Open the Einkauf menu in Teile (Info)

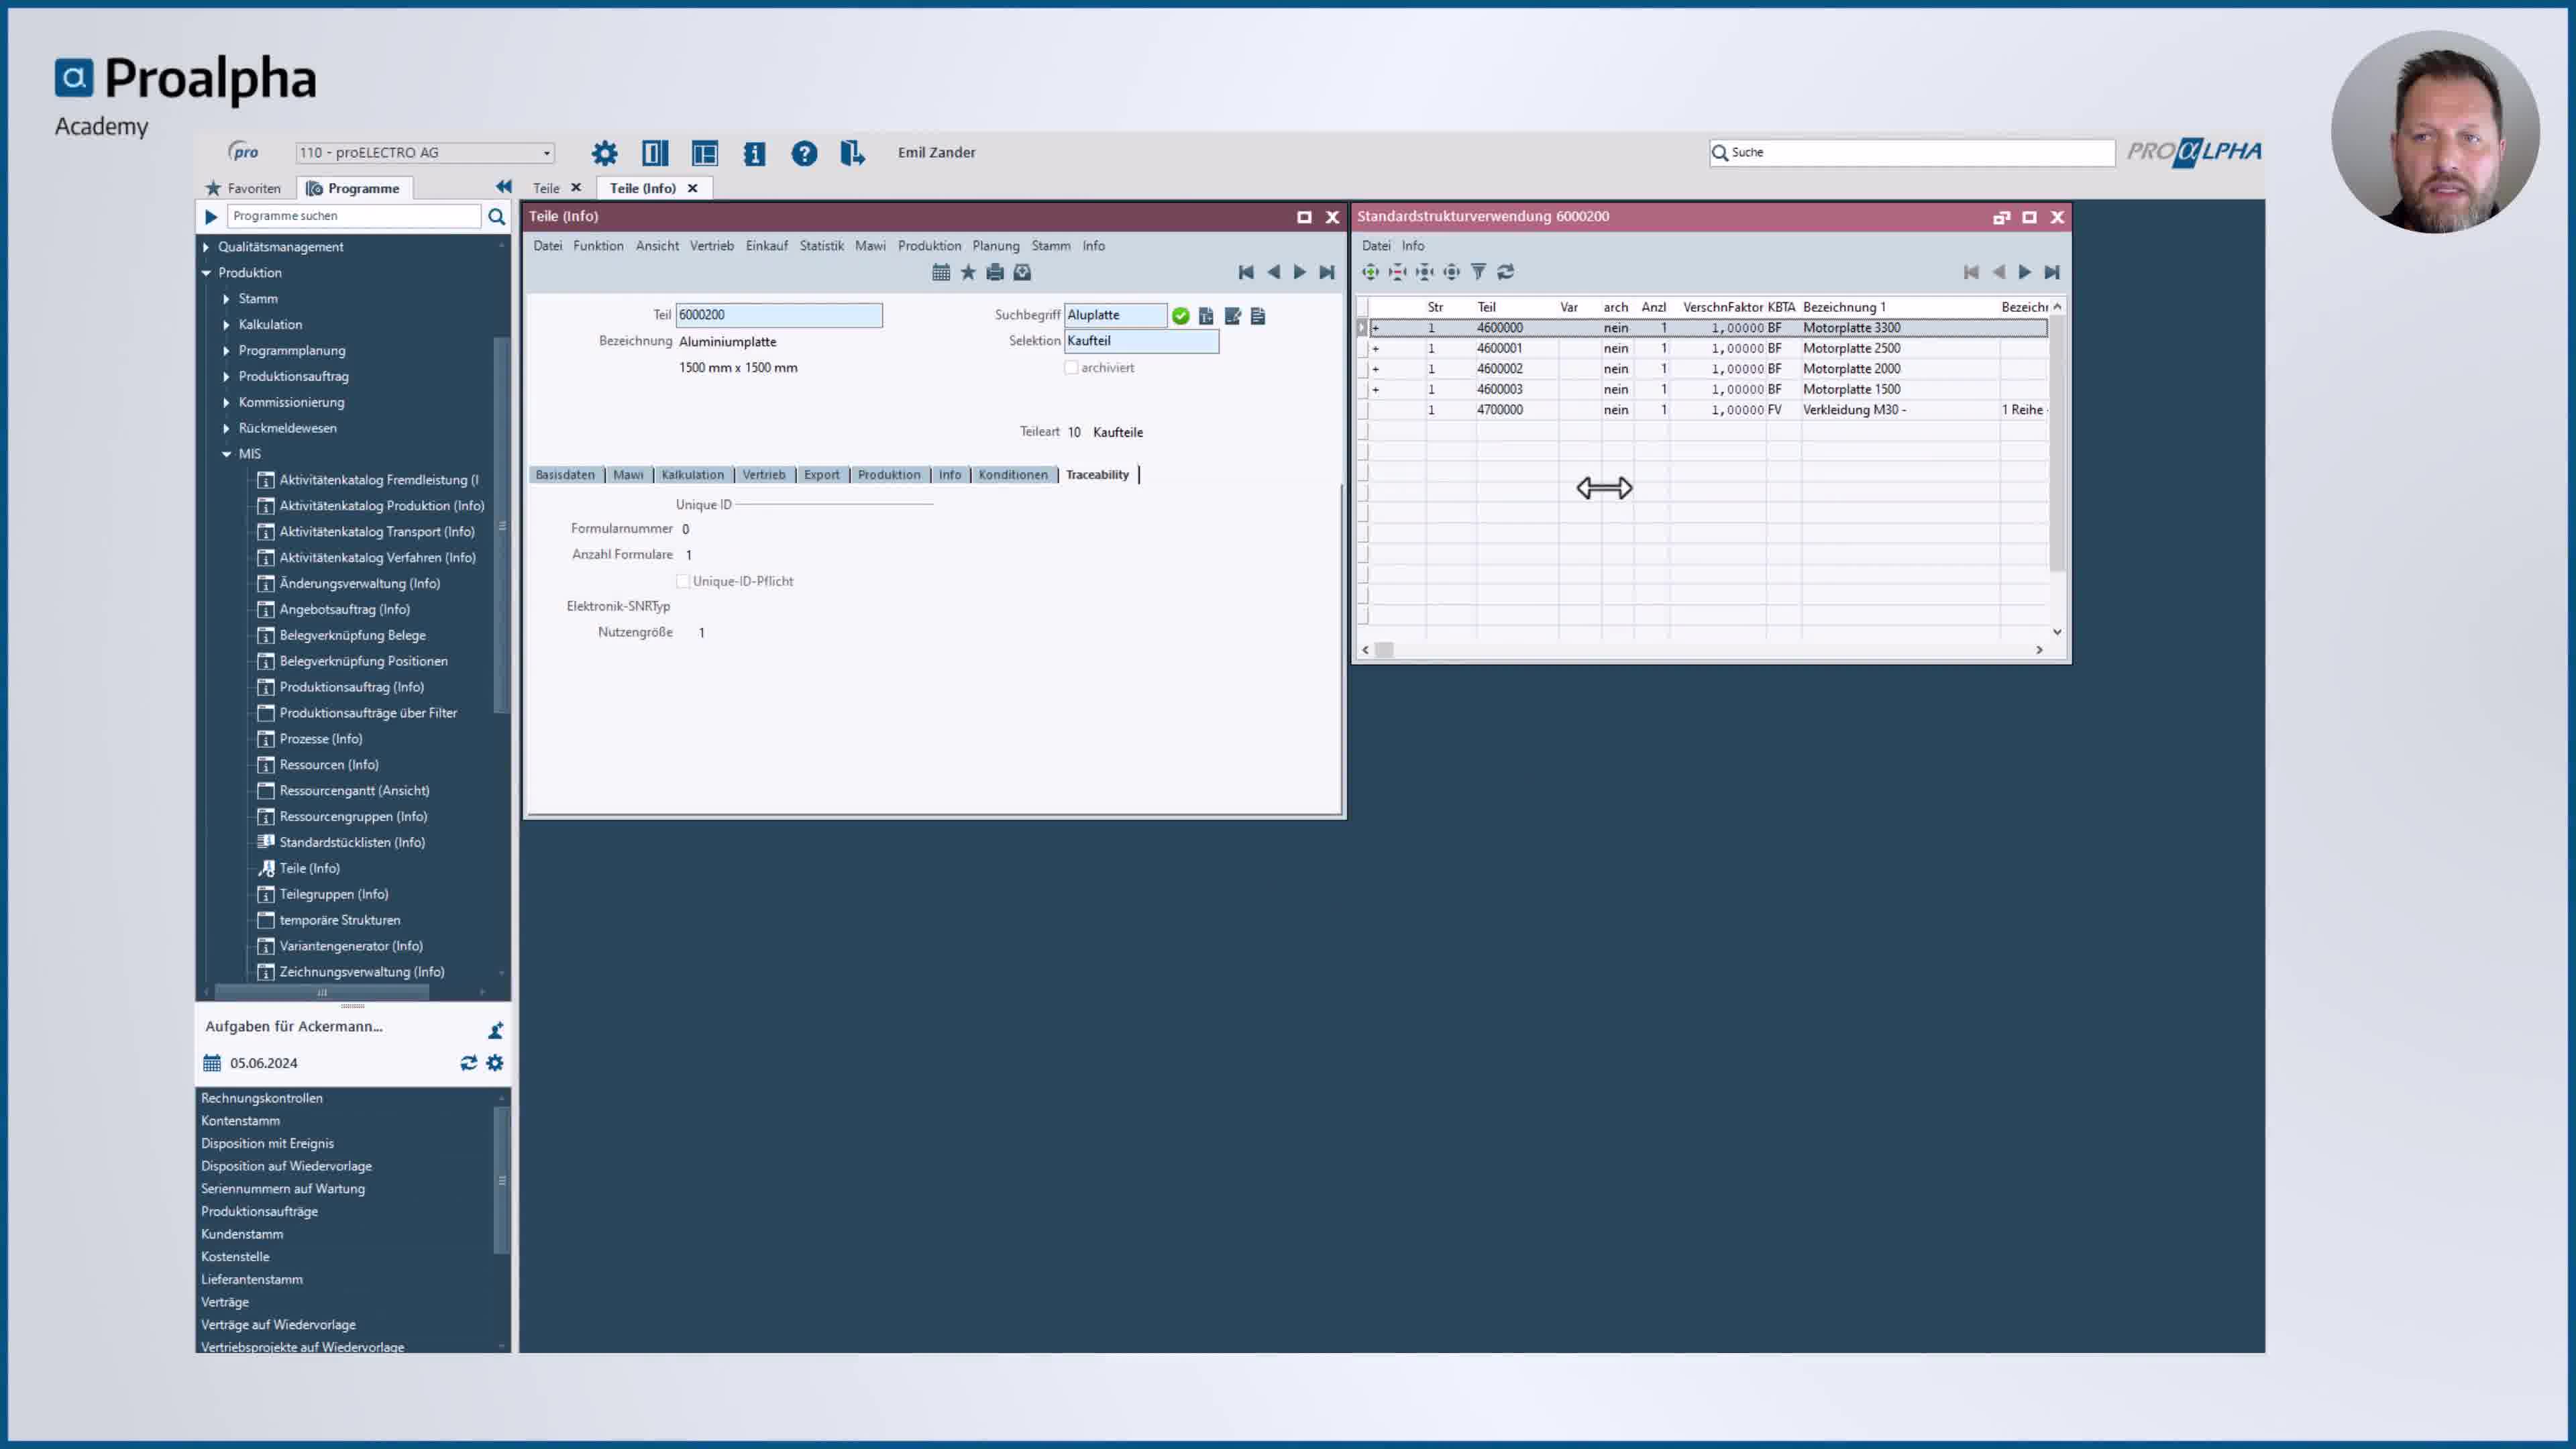tap(767, 246)
